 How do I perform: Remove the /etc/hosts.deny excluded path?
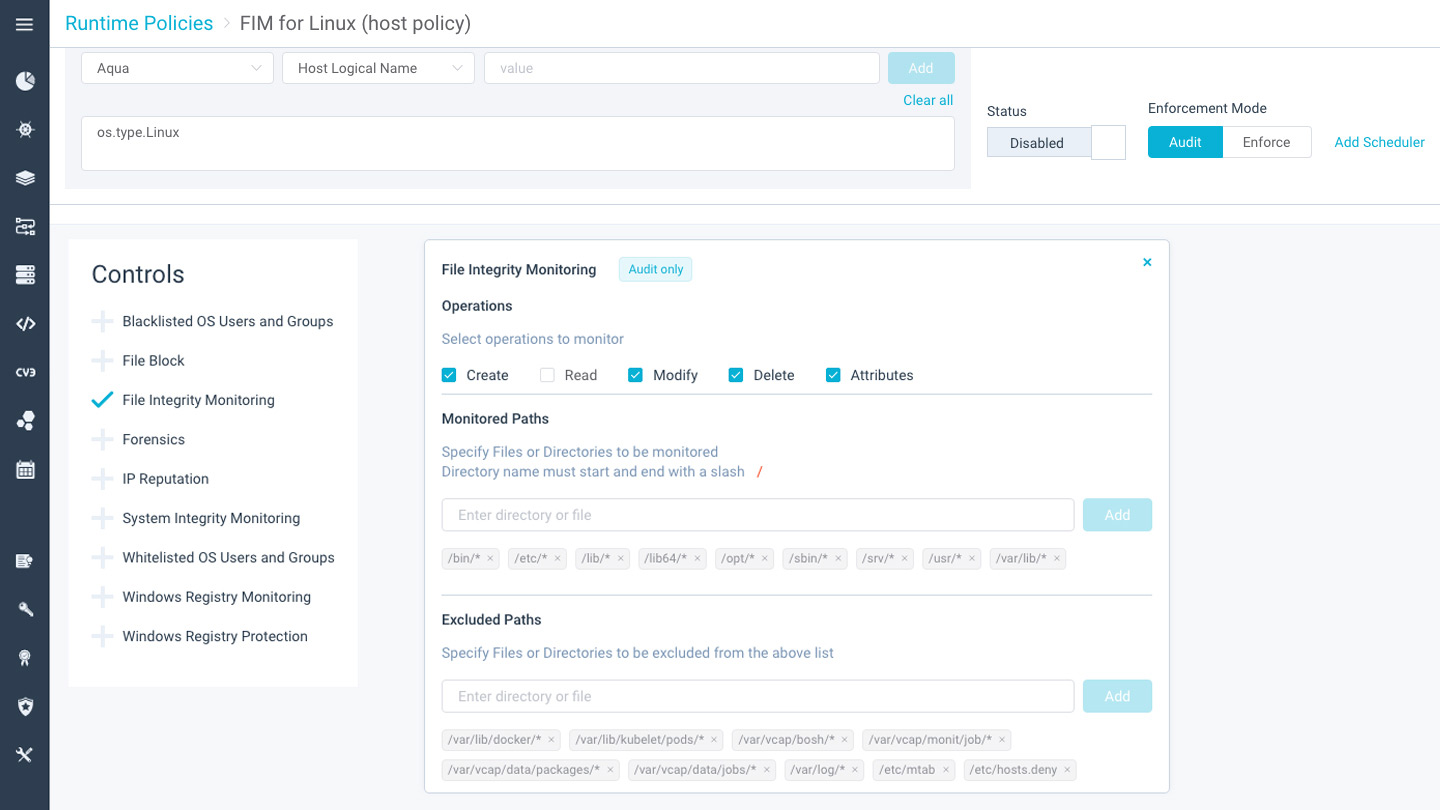(1067, 770)
